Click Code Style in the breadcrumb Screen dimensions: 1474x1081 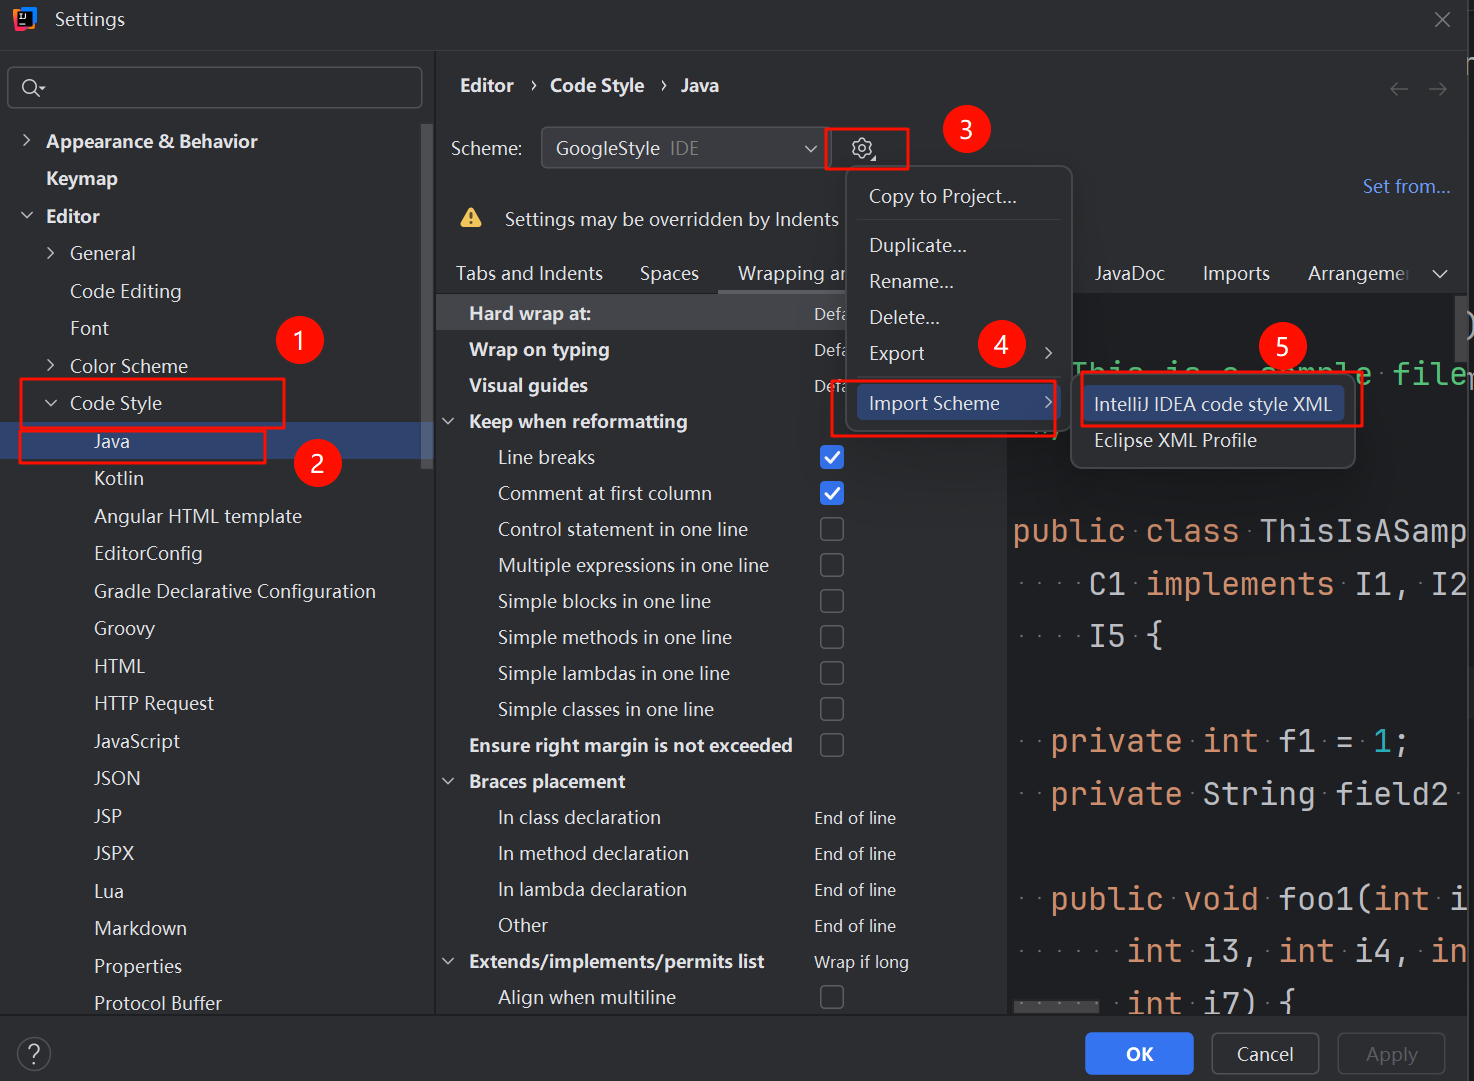point(597,86)
